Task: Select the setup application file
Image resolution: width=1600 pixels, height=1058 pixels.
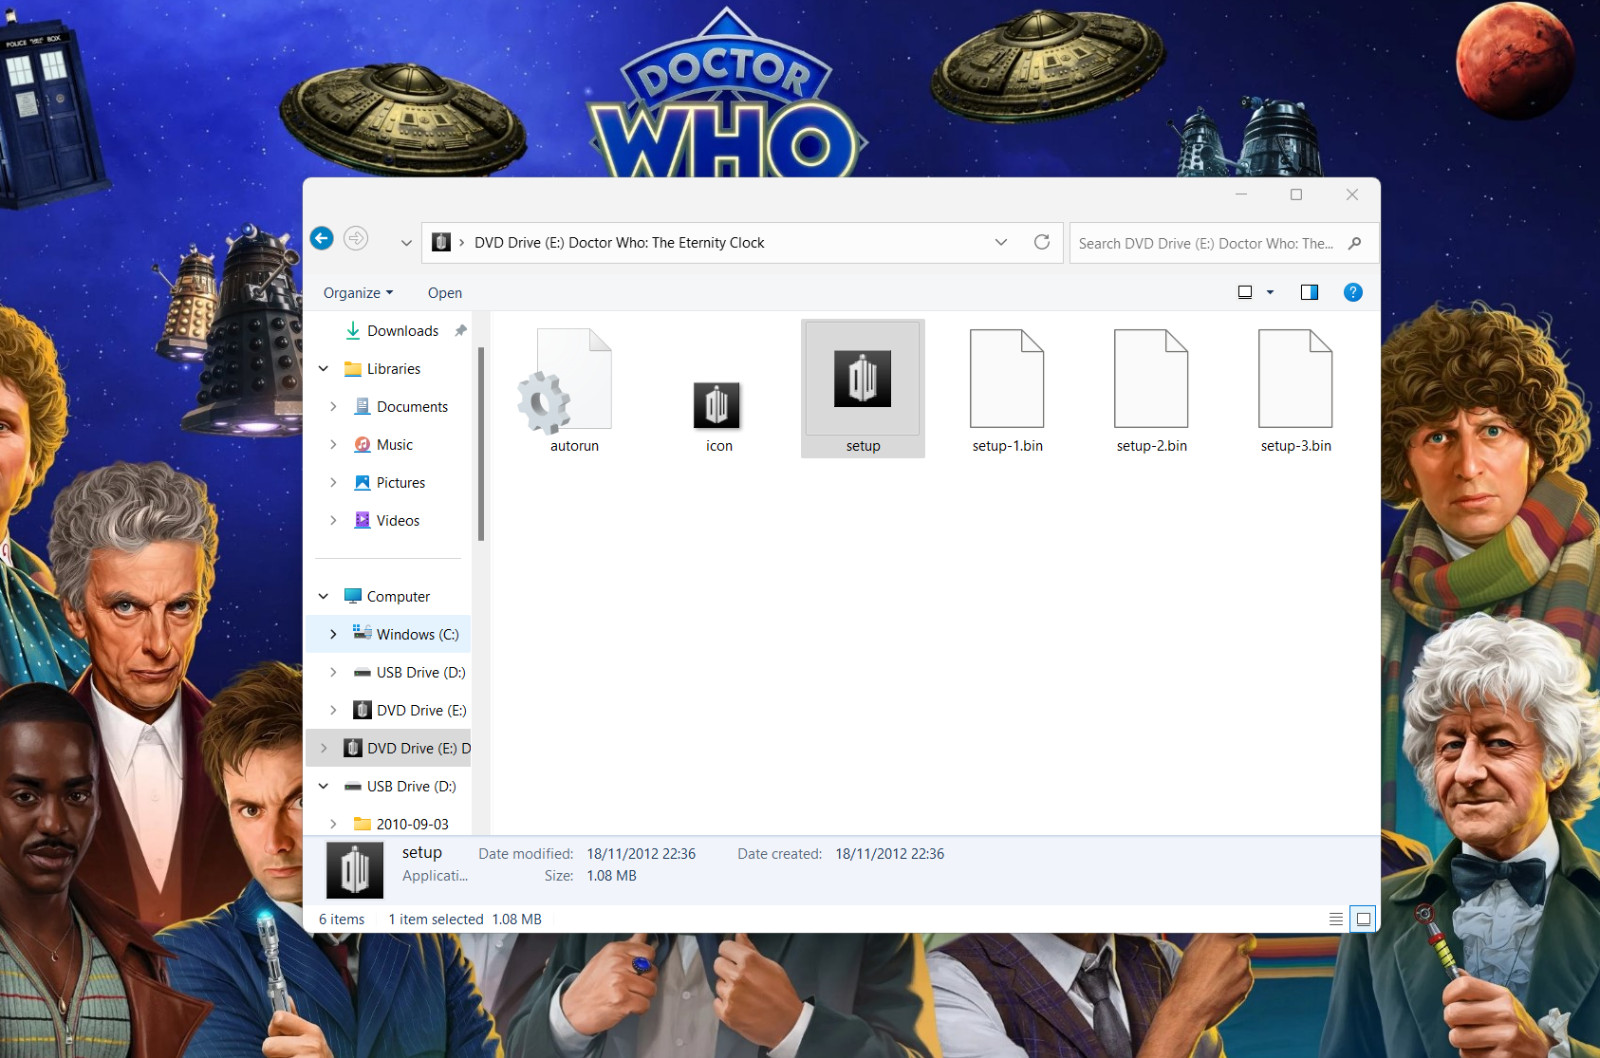Action: (863, 389)
